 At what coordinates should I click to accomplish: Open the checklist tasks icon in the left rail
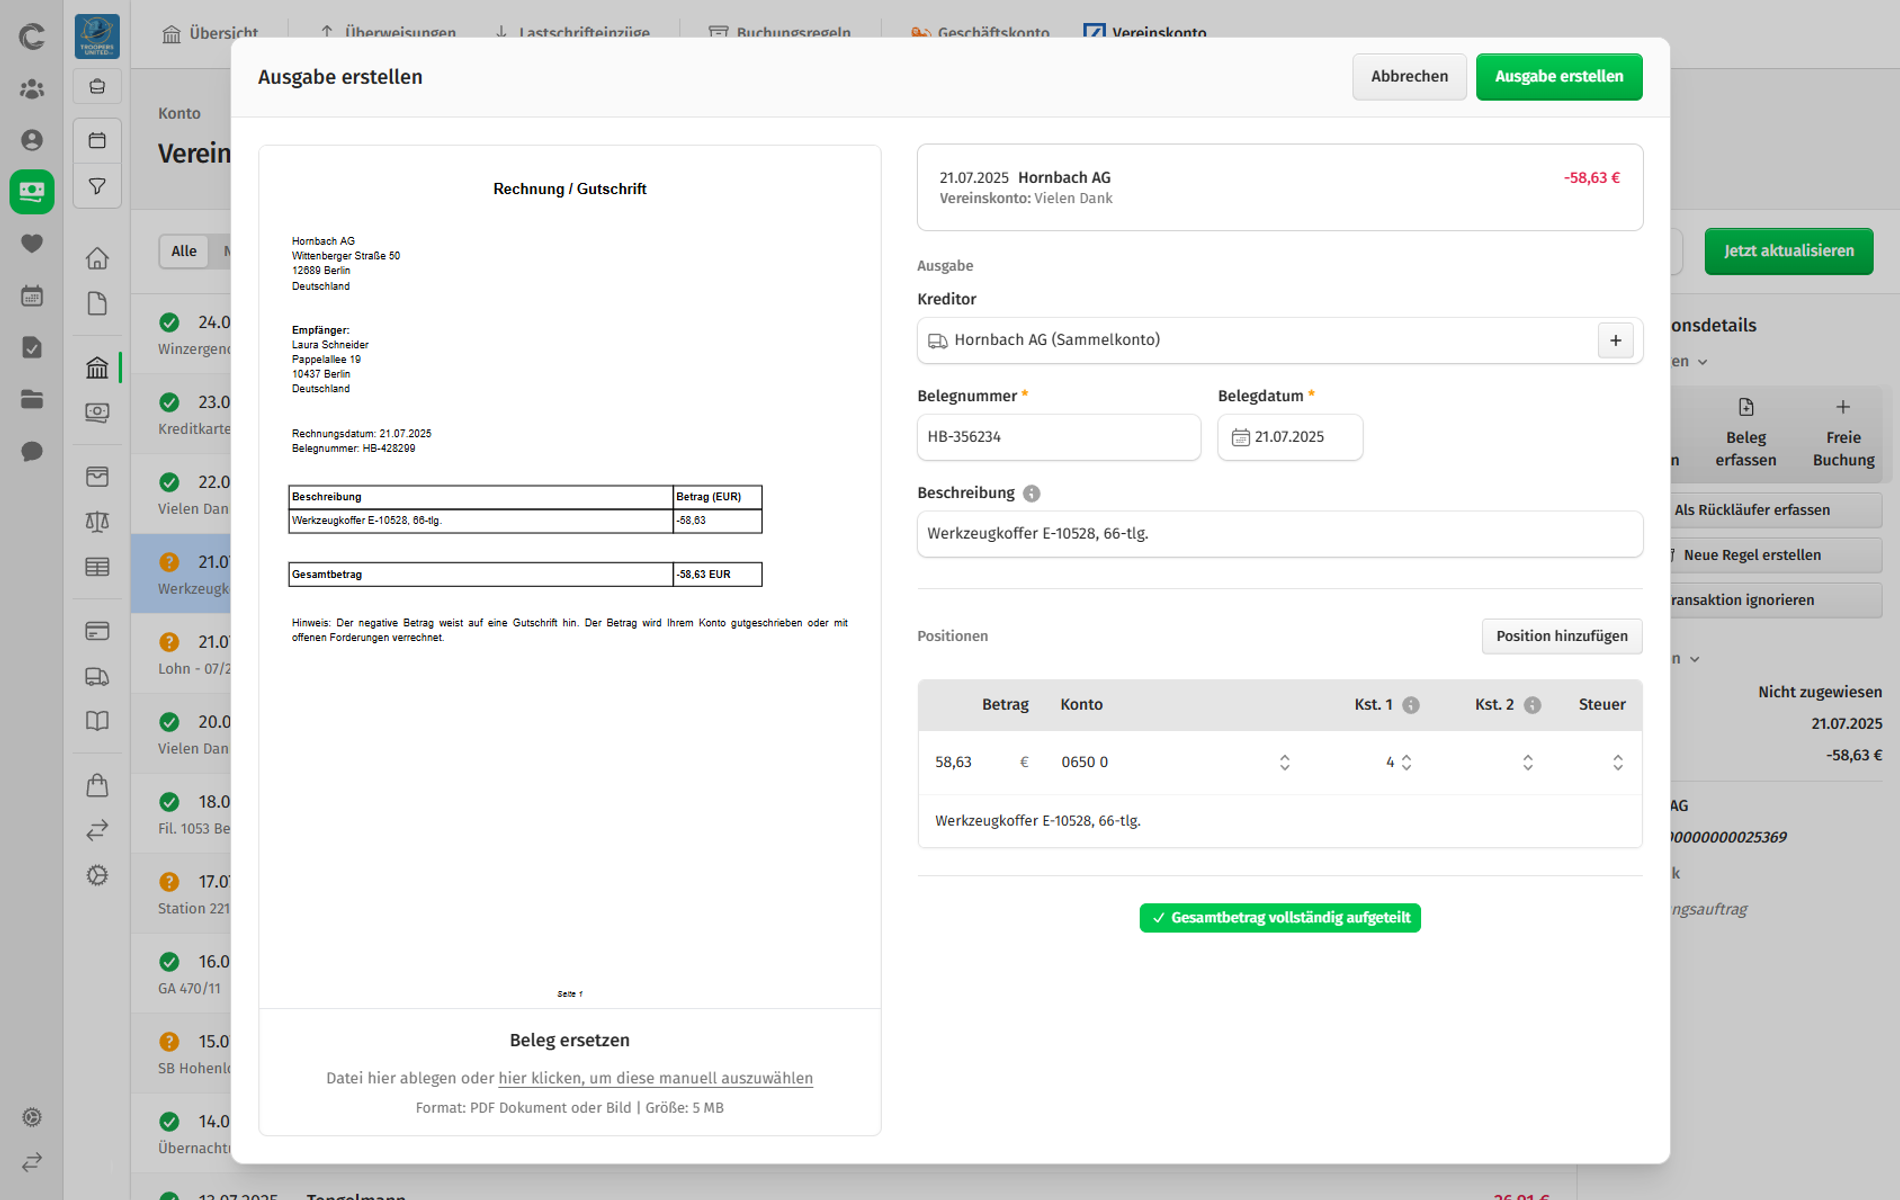pyautogui.click(x=32, y=347)
